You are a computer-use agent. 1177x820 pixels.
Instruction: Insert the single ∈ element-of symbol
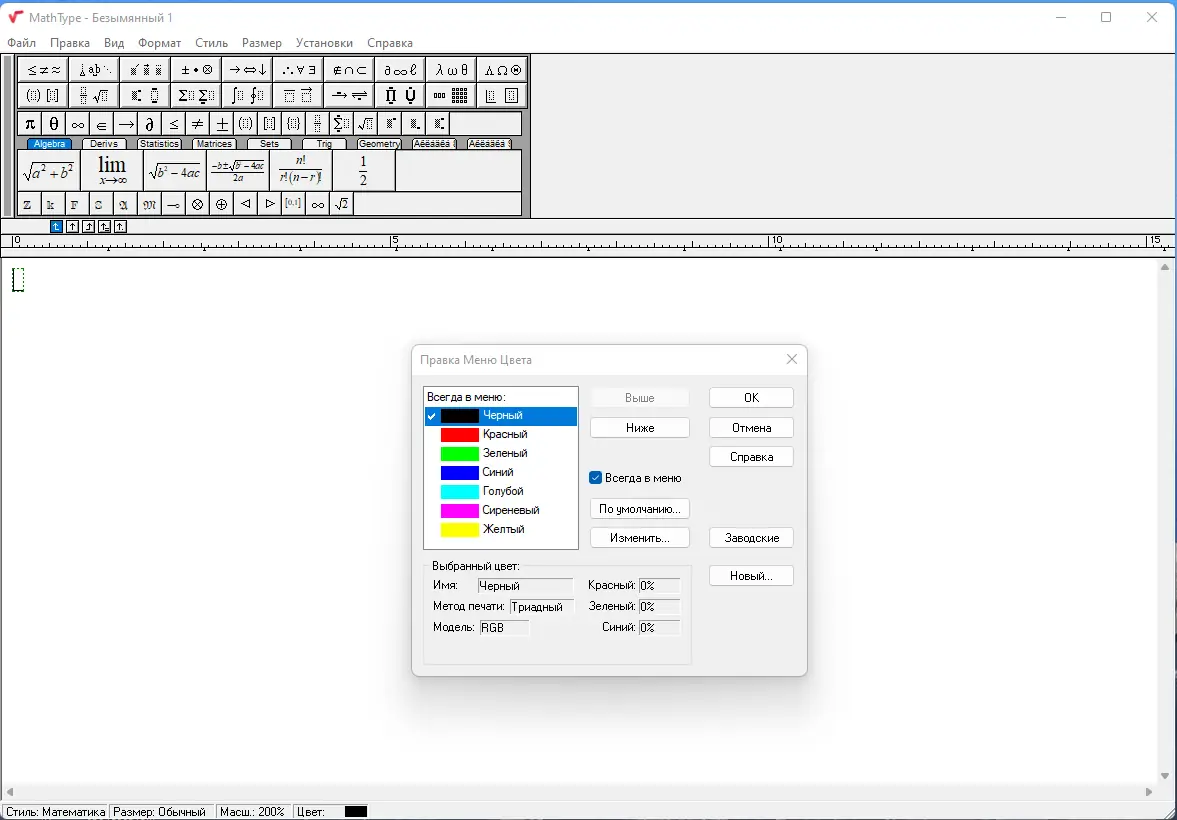click(x=101, y=124)
